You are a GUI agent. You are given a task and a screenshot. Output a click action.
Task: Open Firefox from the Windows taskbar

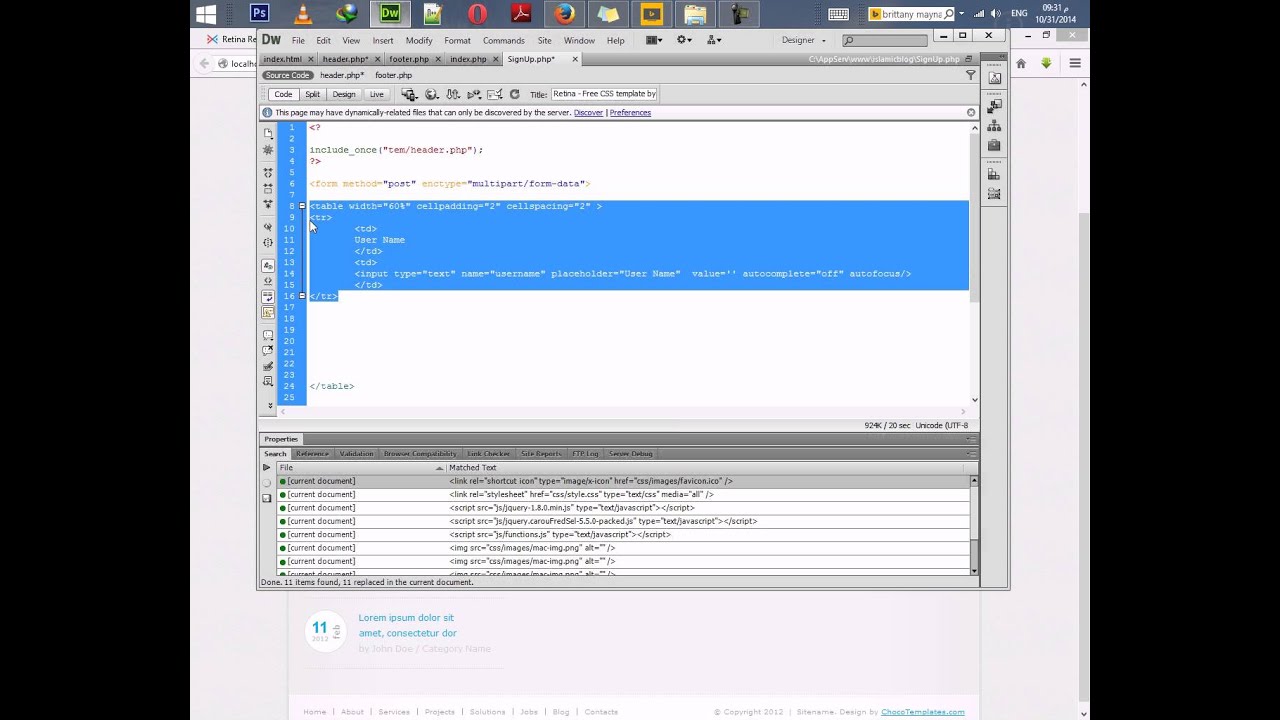(564, 13)
